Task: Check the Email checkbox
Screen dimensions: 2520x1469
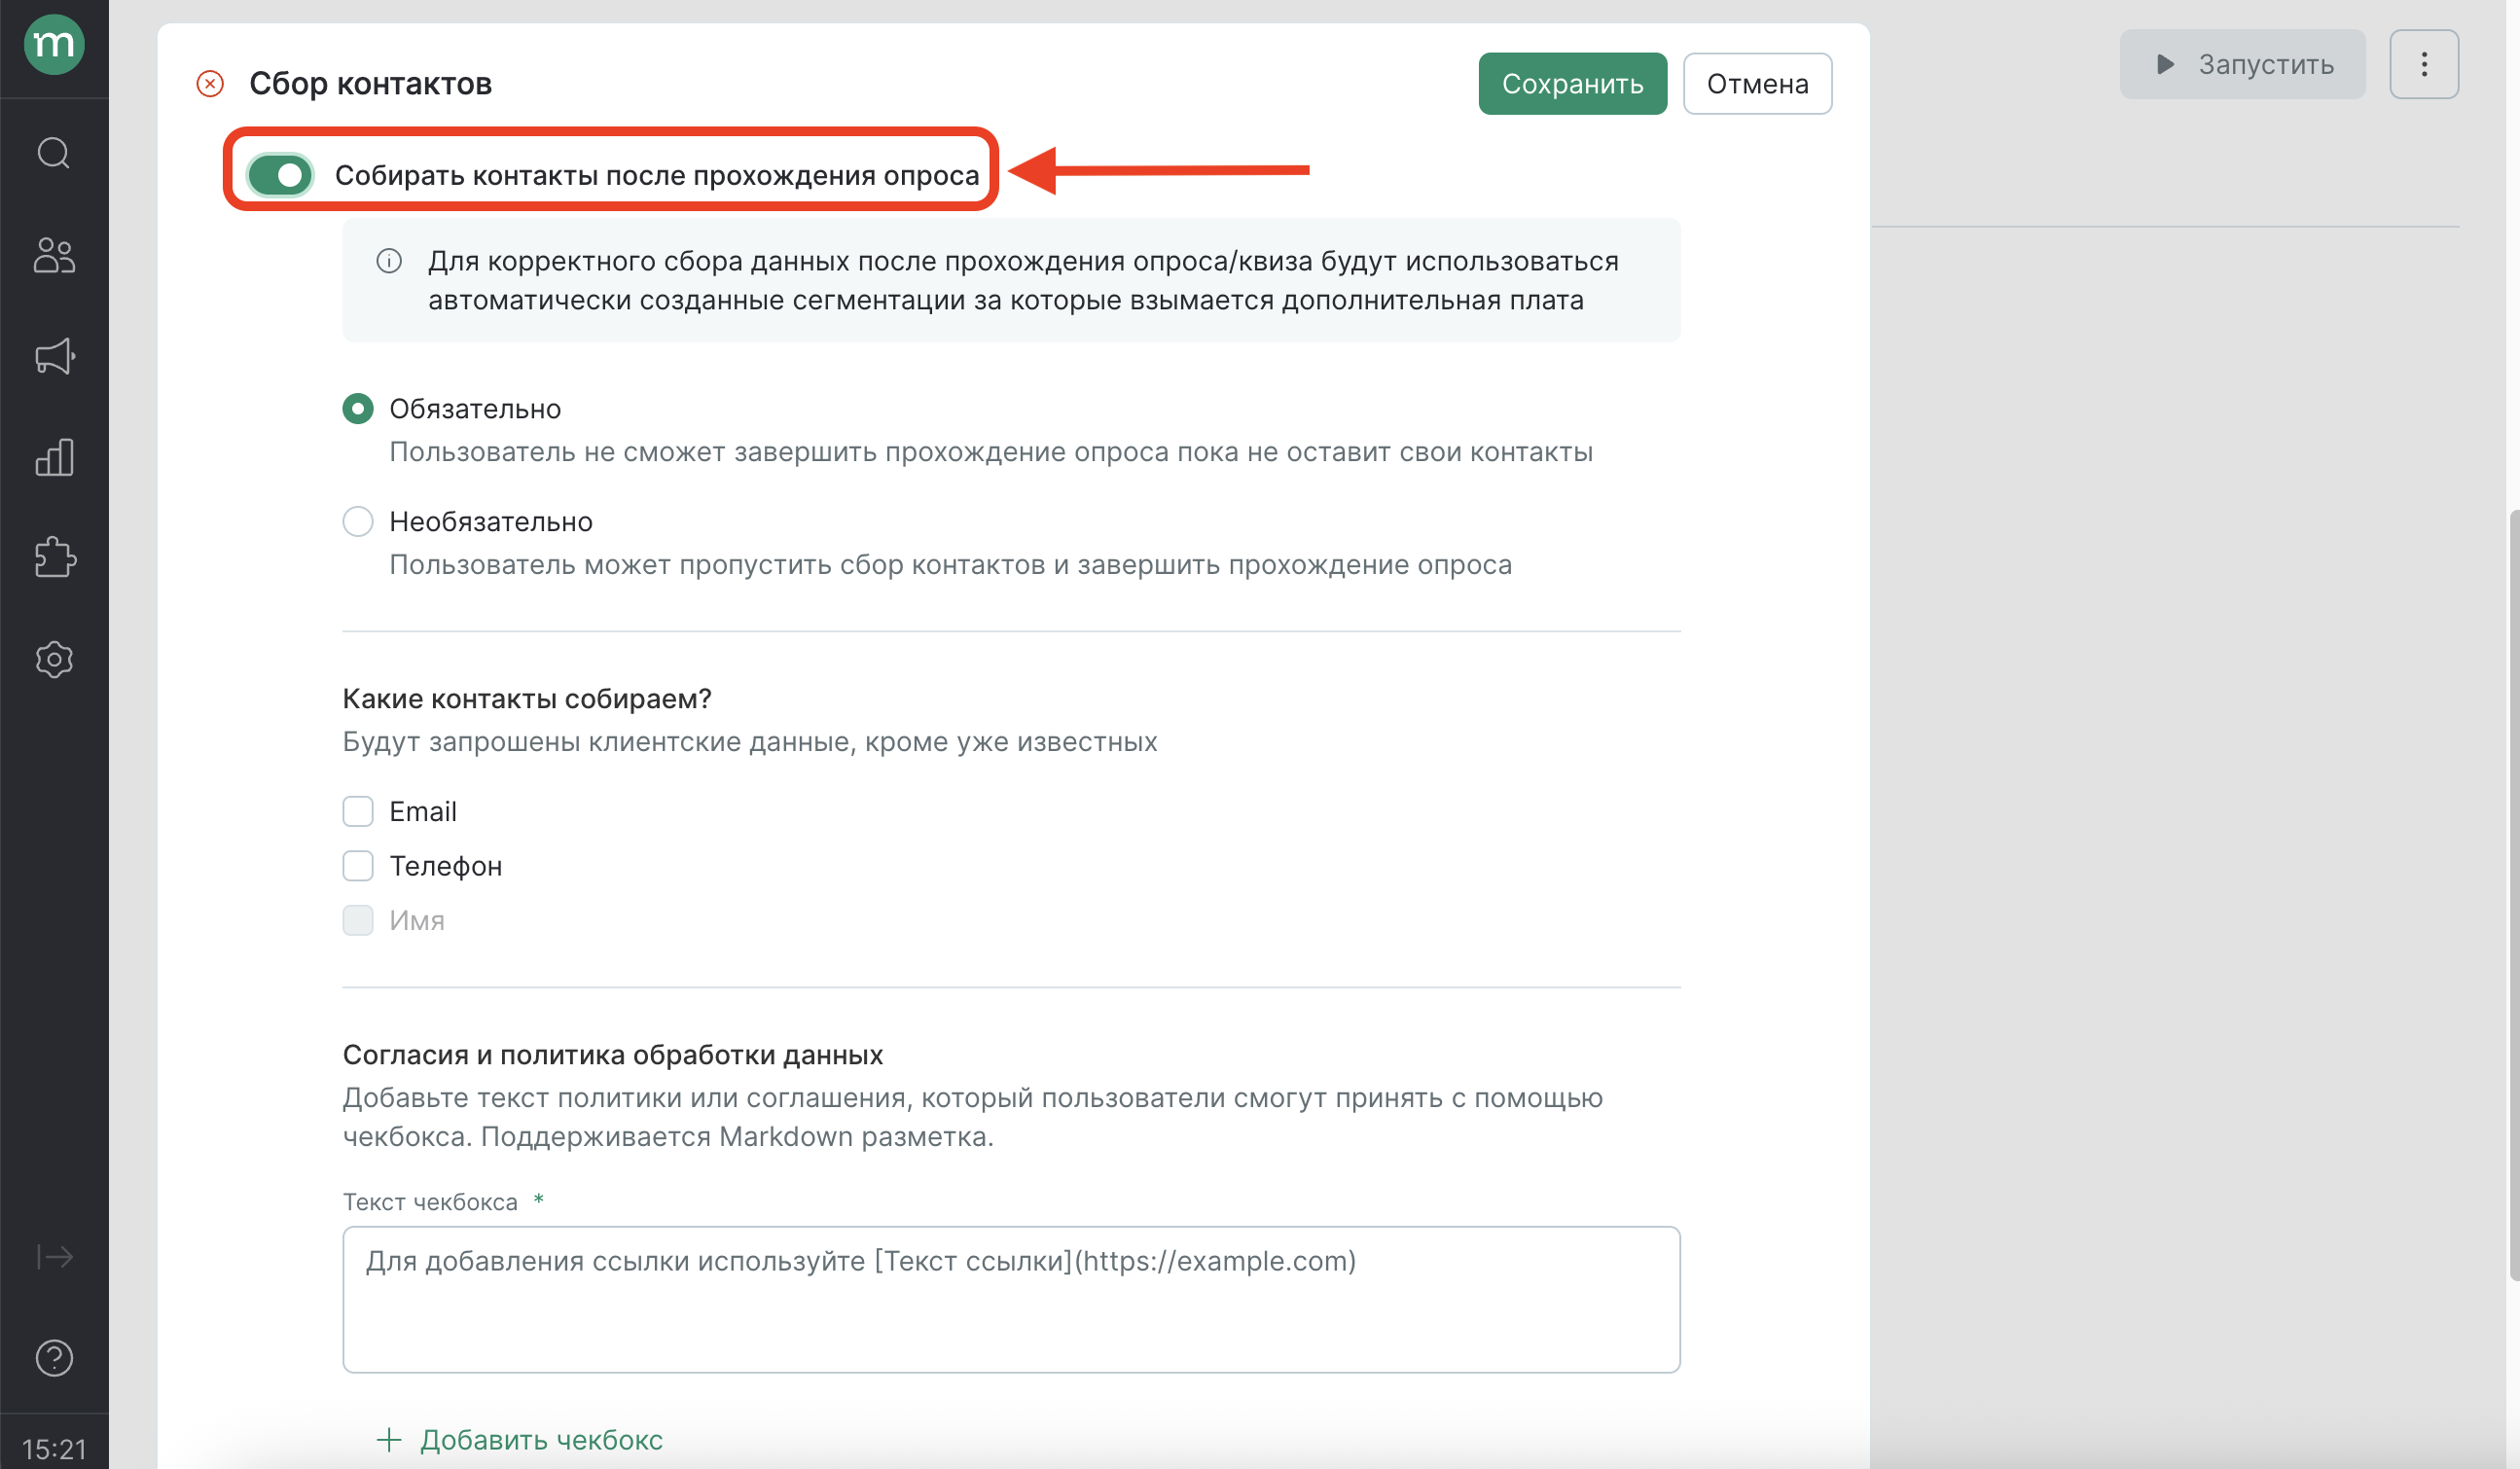Action: pos(358,811)
